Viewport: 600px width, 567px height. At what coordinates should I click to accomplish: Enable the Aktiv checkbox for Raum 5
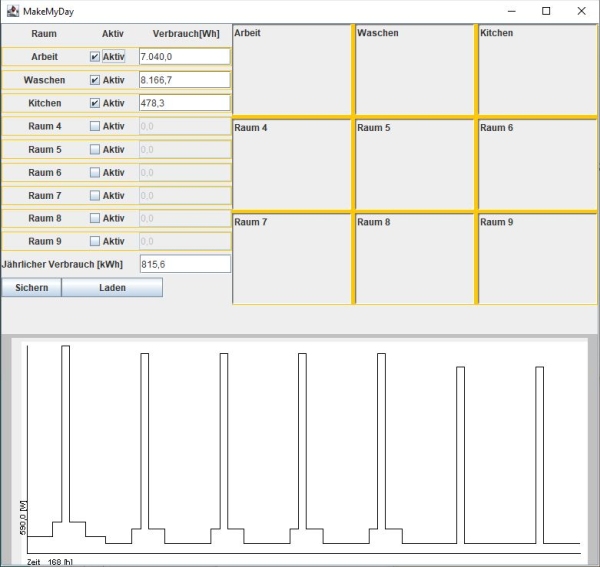tap(95, 149)
